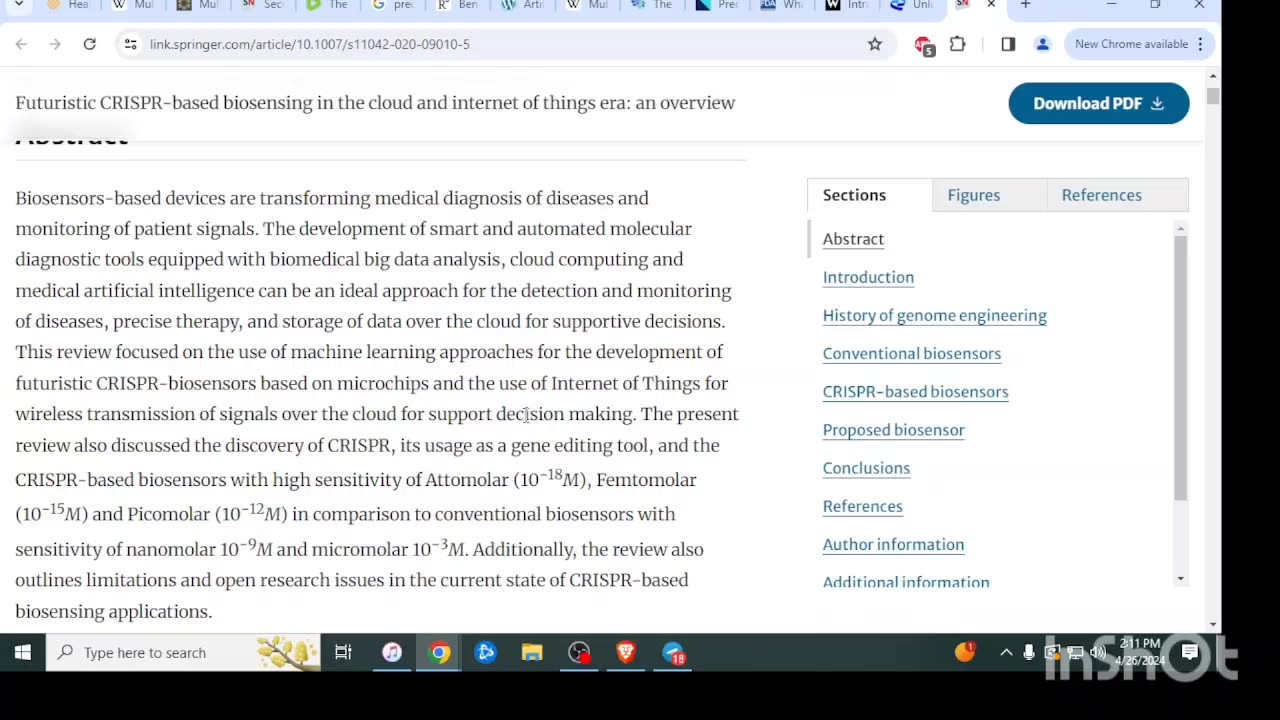Viewport: 1280px width, 720px height.
Task: Open the tab search dropdown arrow
Action: coord(18,5)
